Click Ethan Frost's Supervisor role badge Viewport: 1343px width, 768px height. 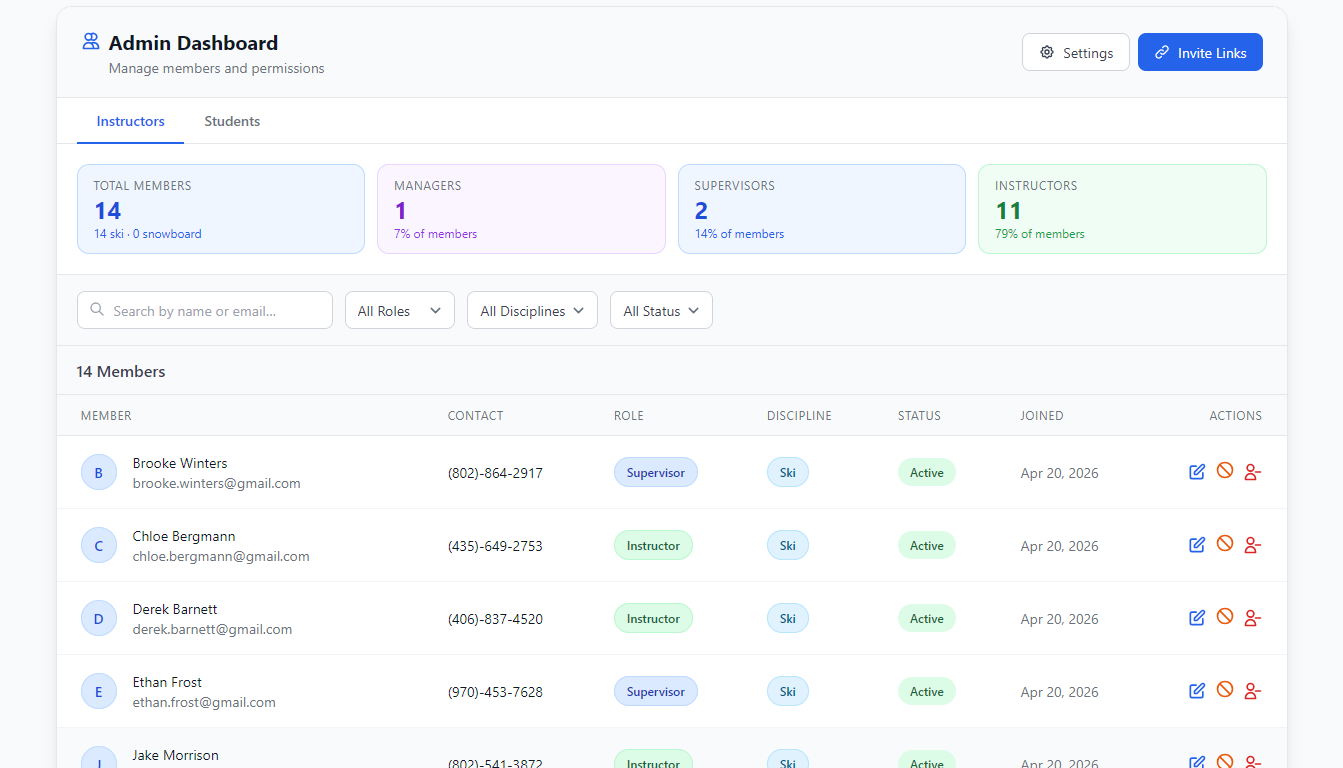(x=656, y=691)
